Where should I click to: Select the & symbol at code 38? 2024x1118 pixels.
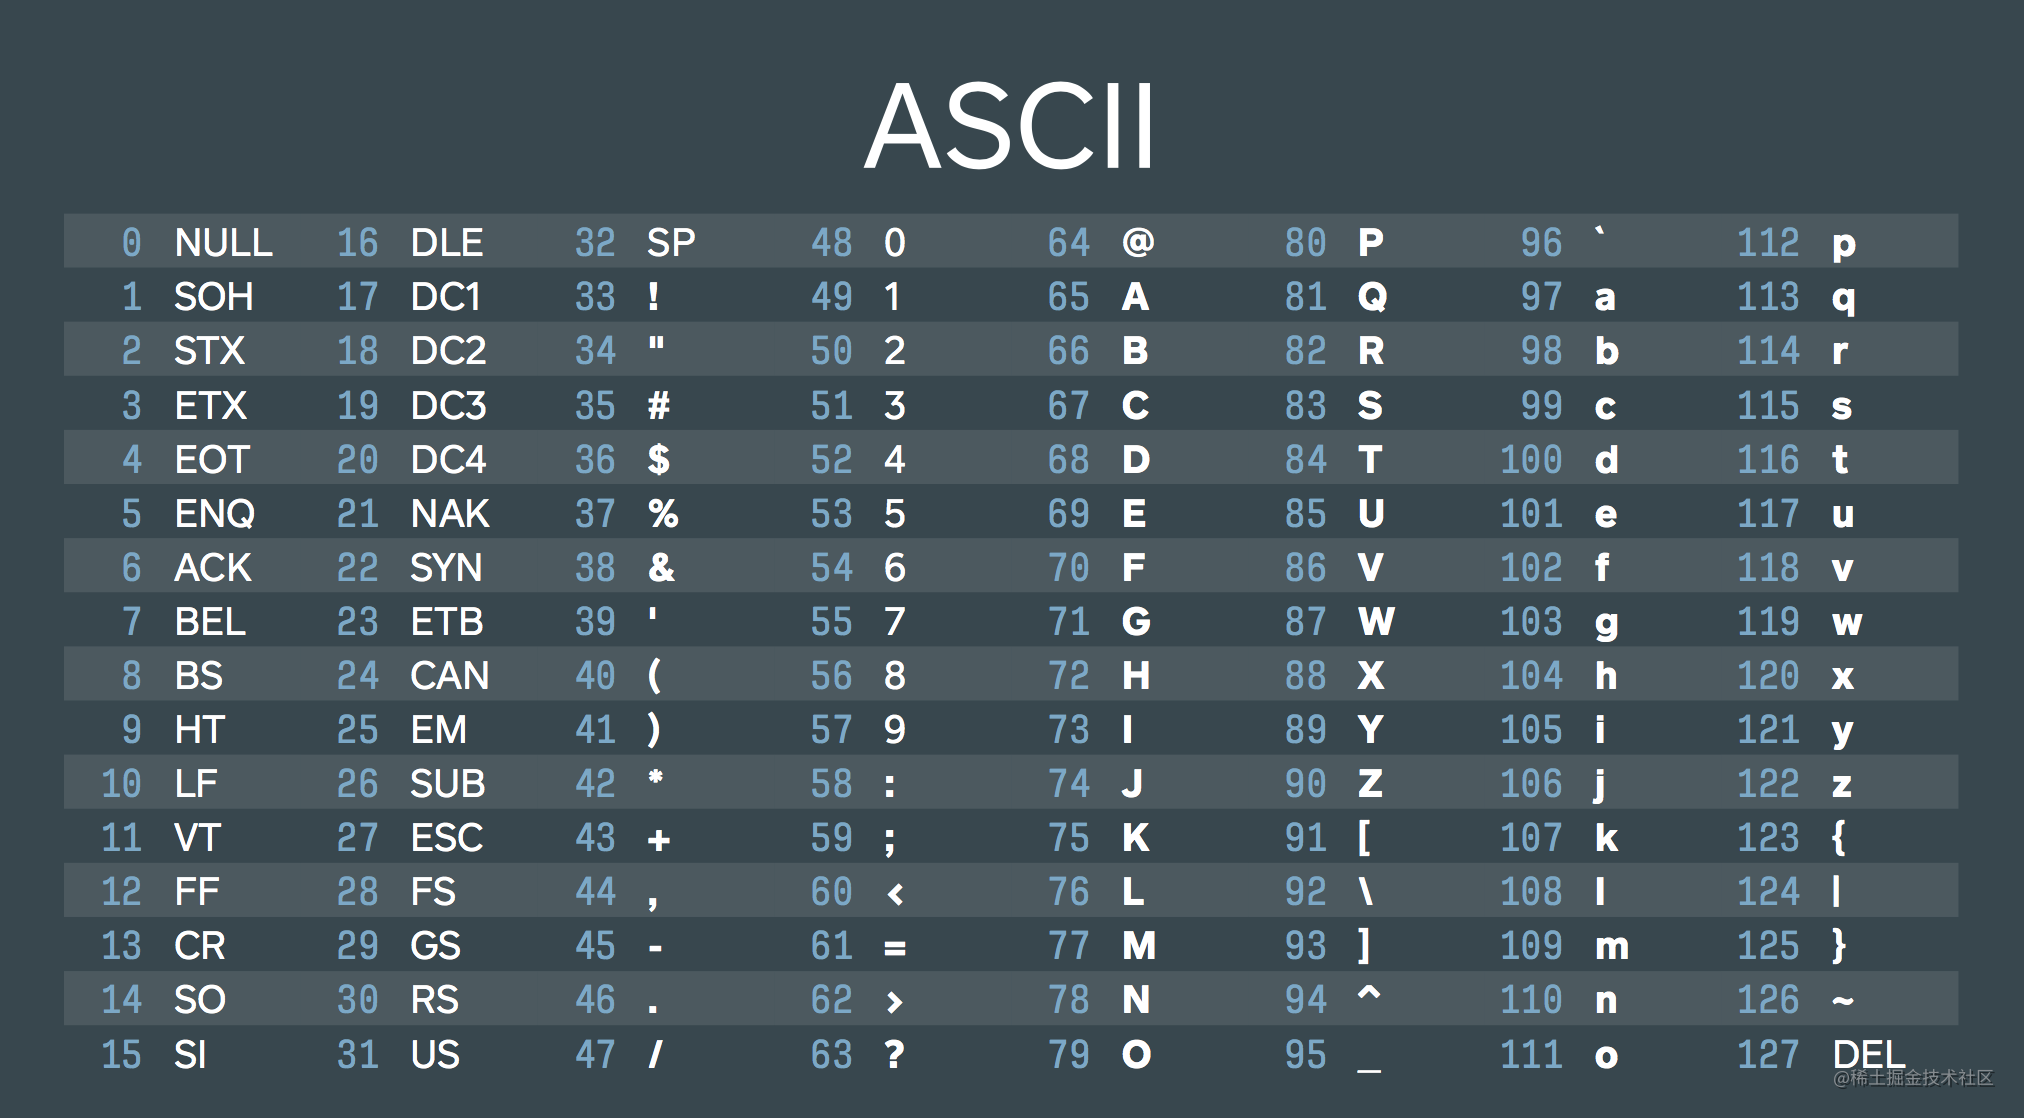click(661, 567)
